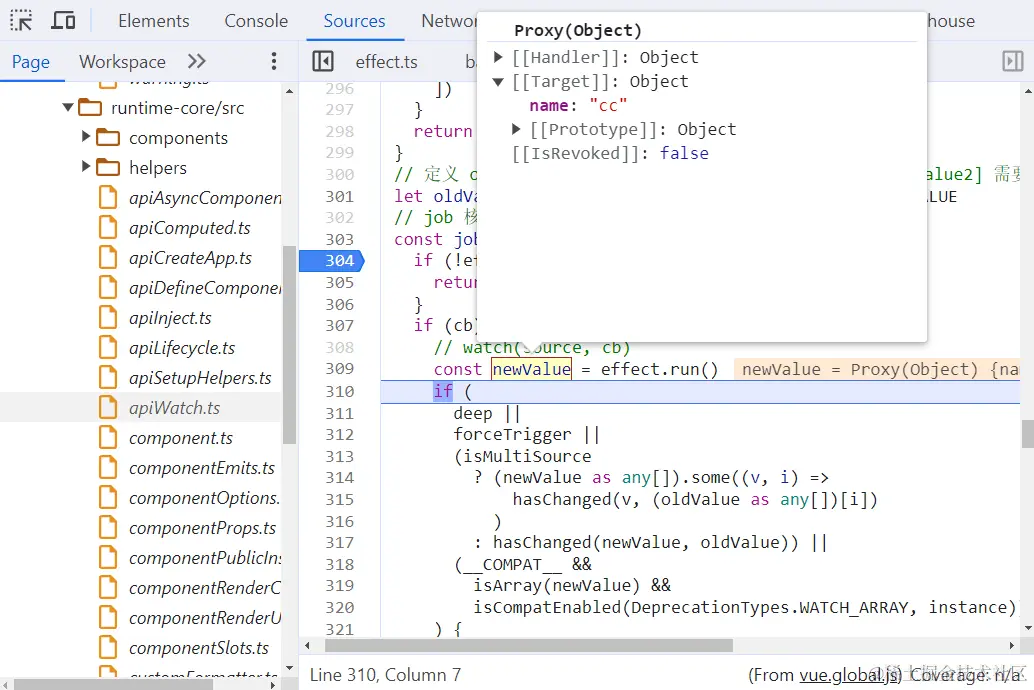The width and height of the screenshot is (1034, 690).
Task: Toggle the file navigator sidebar icon
Action: click(323, 61)
